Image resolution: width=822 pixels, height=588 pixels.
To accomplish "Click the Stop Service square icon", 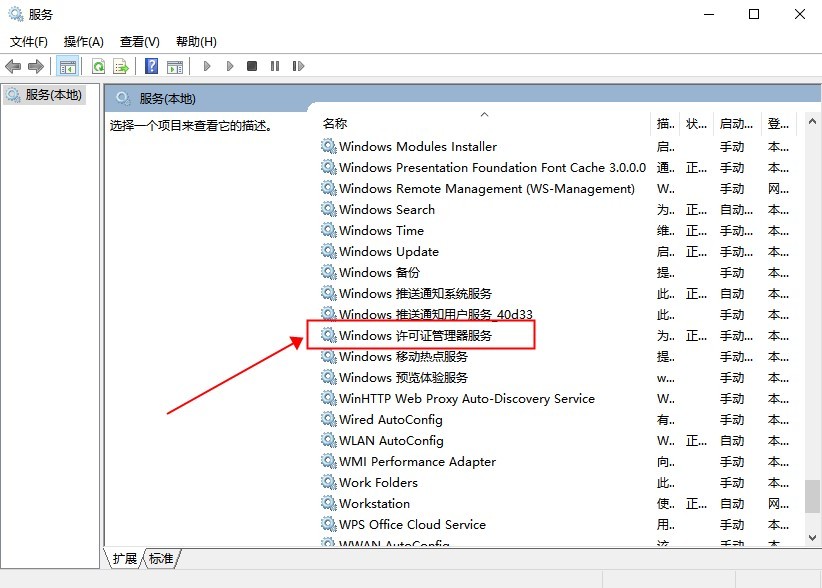I will 252,66.
